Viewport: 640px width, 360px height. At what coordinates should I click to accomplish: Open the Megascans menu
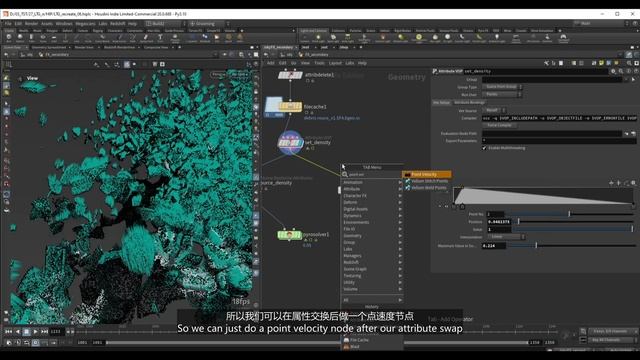85,24
